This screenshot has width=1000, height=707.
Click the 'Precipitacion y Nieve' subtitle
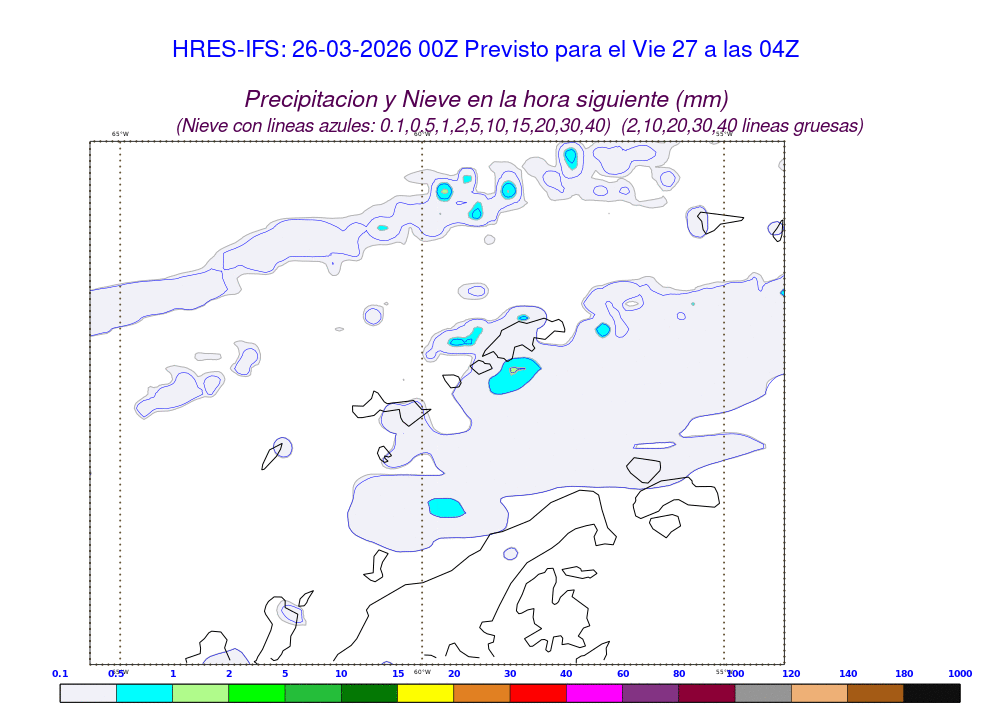pos(486,100)
